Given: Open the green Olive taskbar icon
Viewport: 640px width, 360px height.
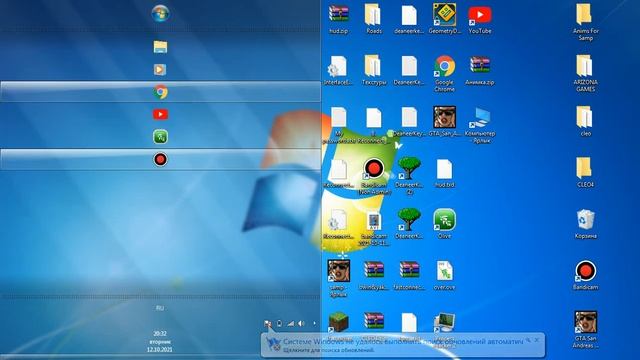Looking at the screenshot, I should (x=160, y=137).
